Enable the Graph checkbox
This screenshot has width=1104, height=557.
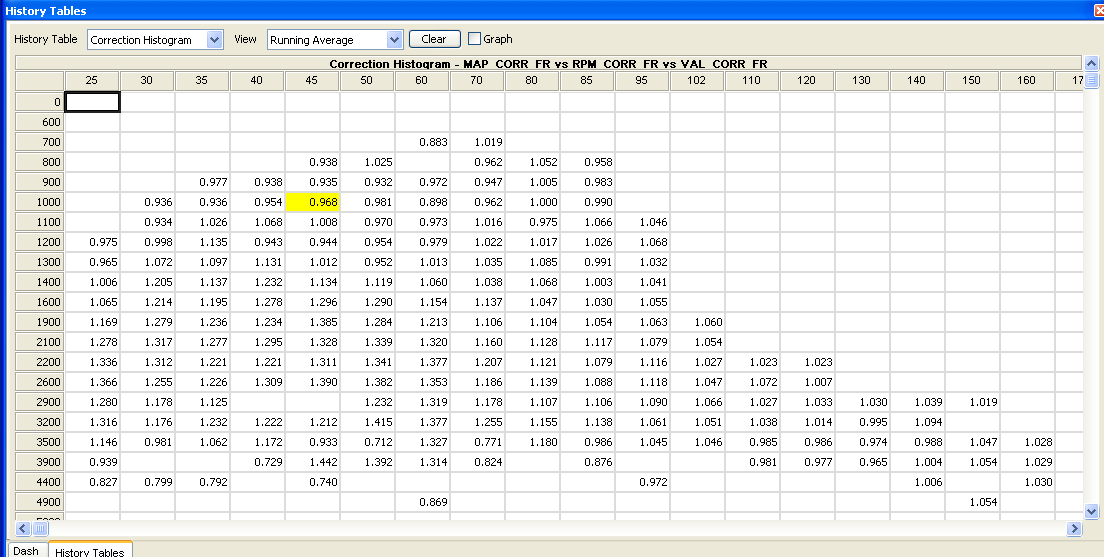coord(475,39)
